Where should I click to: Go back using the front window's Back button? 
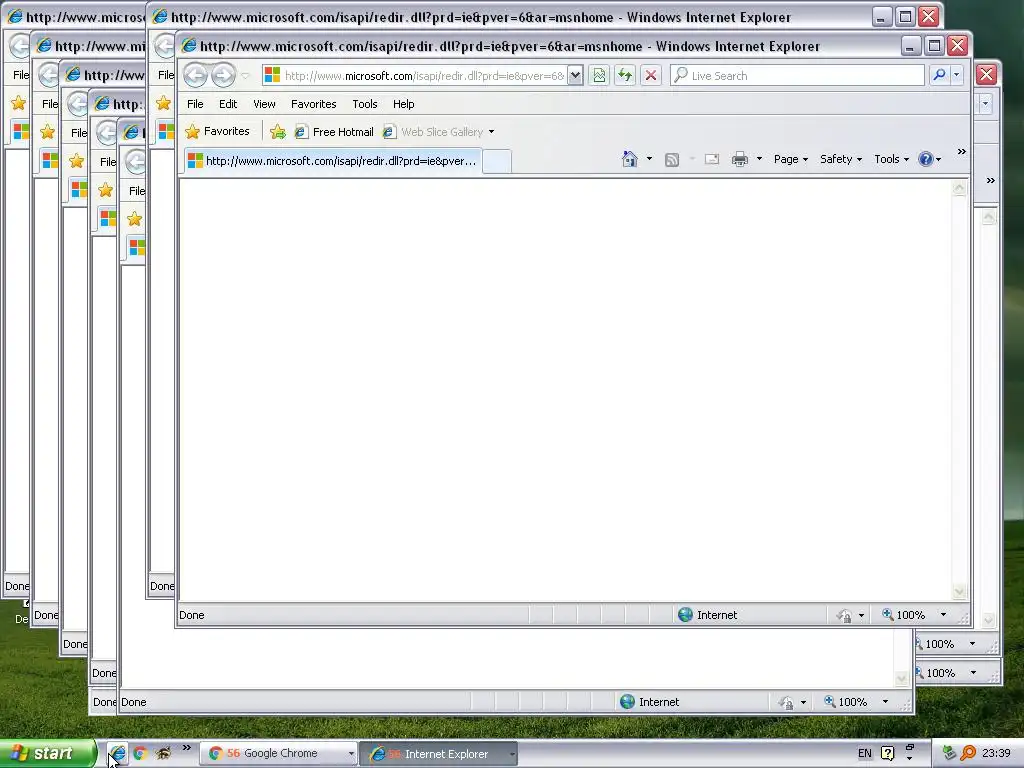195,76
